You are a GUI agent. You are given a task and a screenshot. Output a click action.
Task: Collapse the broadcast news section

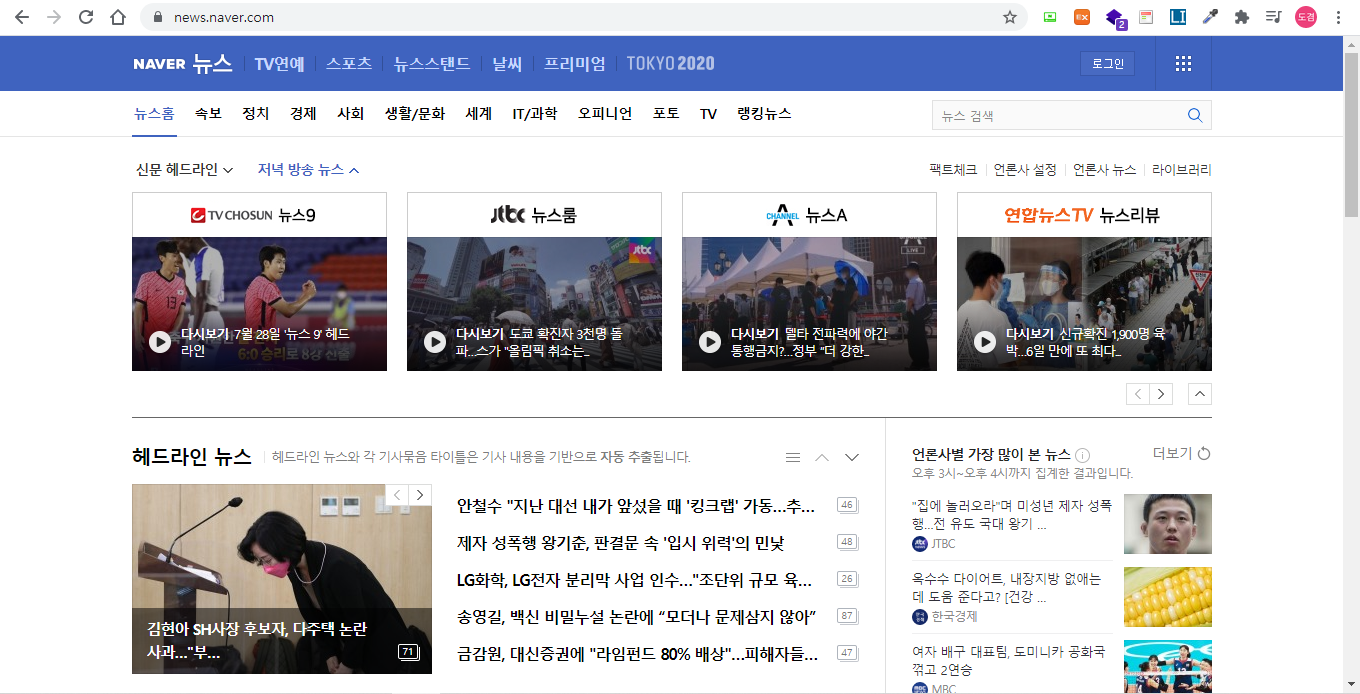(1200, 394)
